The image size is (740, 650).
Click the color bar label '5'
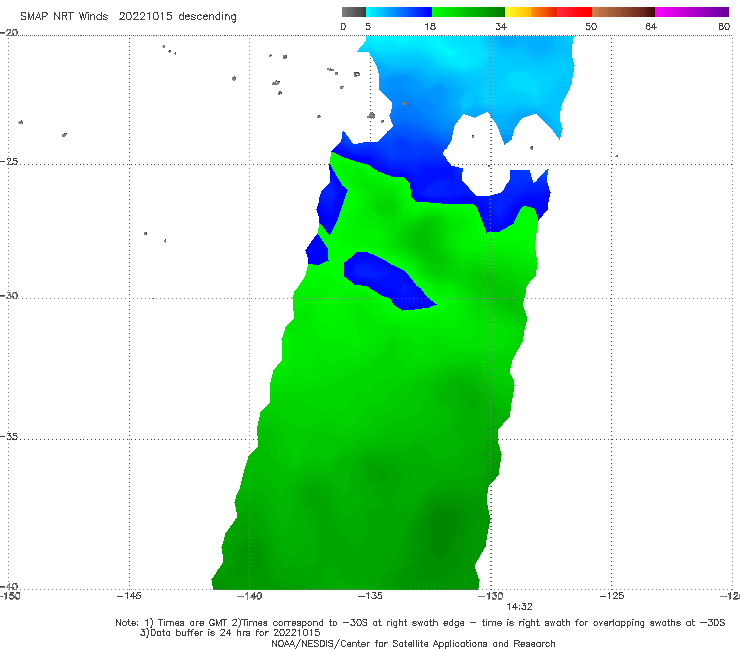pyautogui.click(x=368, y=27)
